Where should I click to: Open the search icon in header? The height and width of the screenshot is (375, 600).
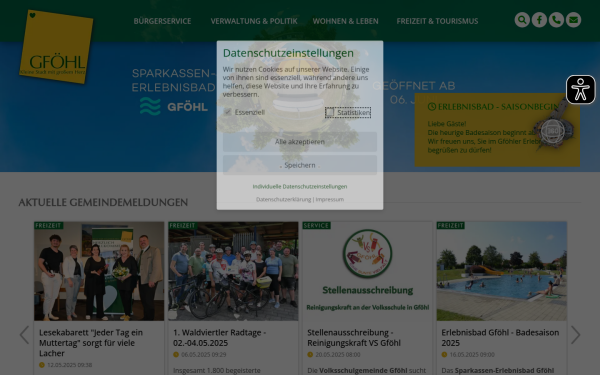(522, 20)
